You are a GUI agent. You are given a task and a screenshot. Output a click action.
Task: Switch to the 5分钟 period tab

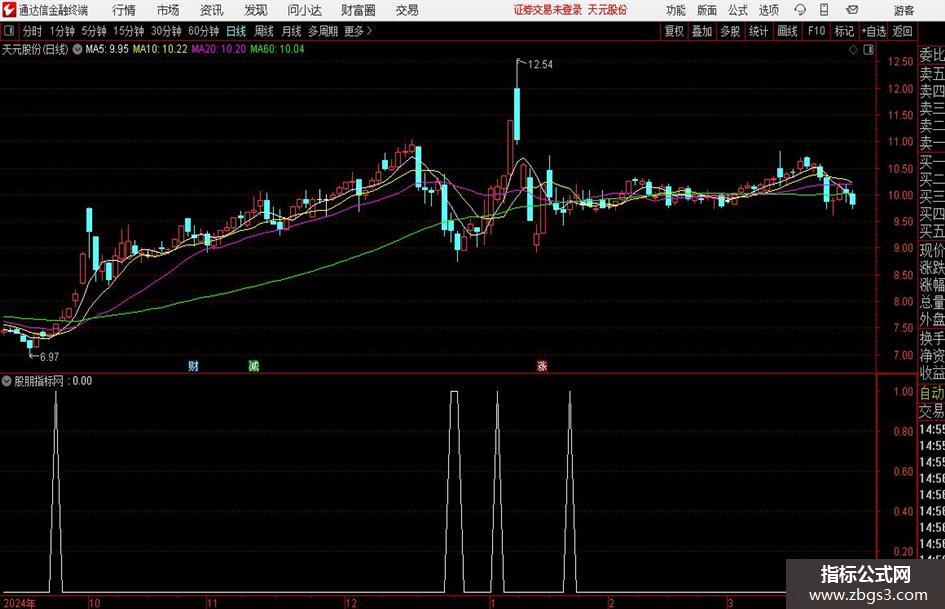94,31
